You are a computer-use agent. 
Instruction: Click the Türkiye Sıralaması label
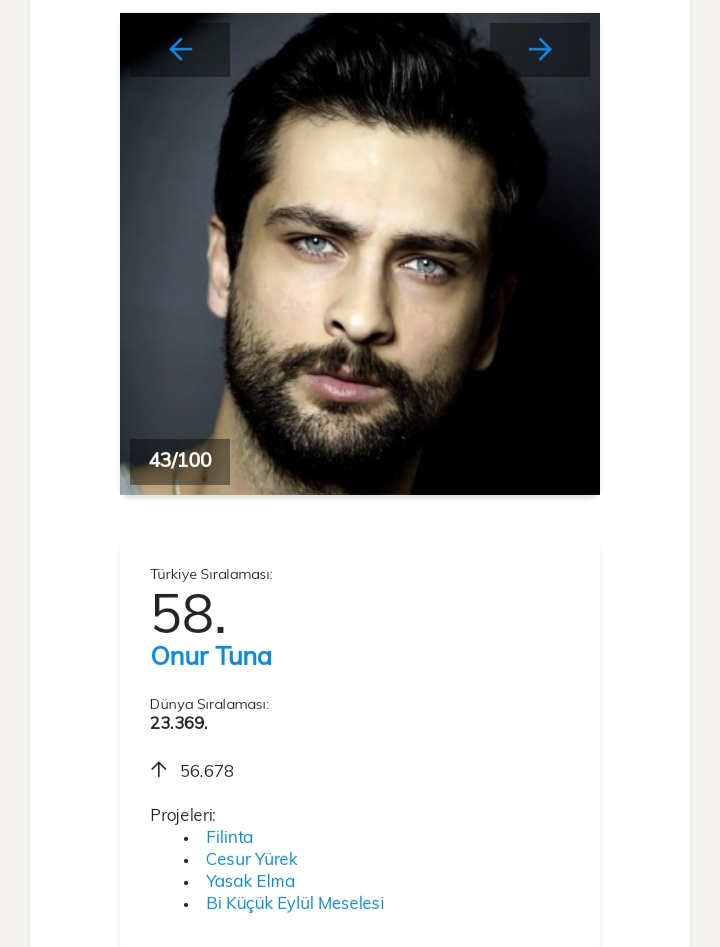(211, 574)
